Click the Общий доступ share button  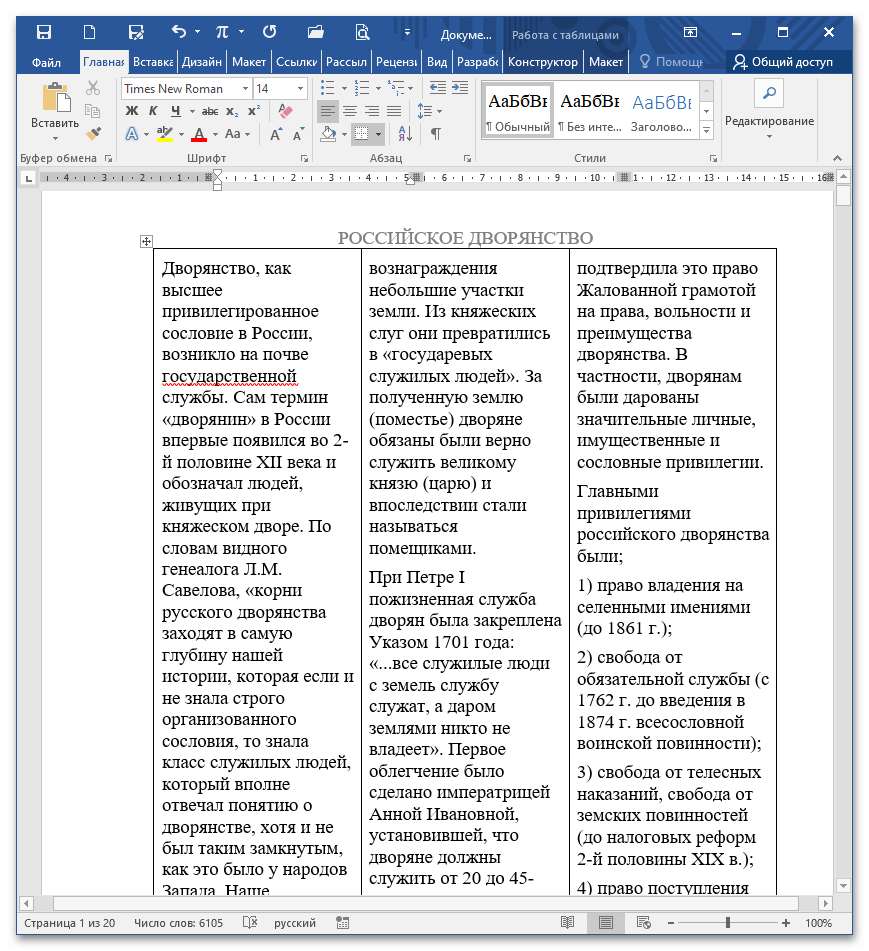pos(783,62)
